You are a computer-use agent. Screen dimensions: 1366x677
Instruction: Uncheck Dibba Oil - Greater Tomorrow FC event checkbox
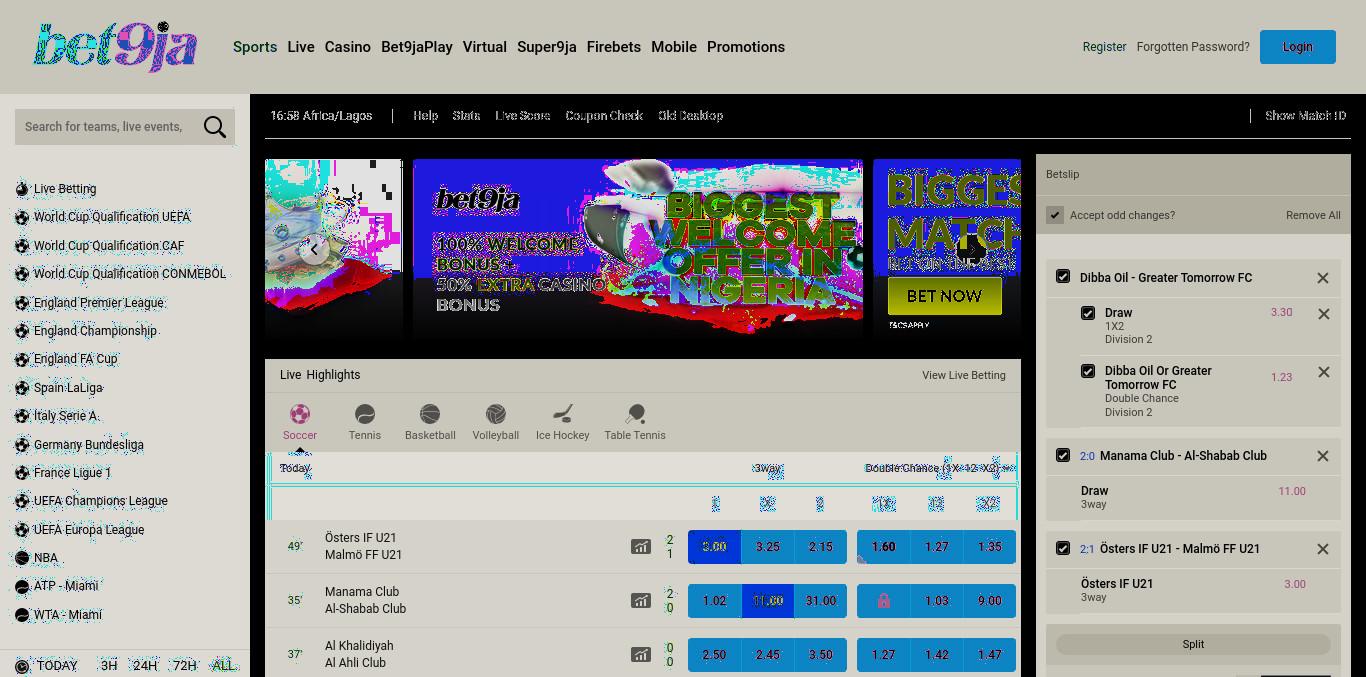[x=1063, y=277]
